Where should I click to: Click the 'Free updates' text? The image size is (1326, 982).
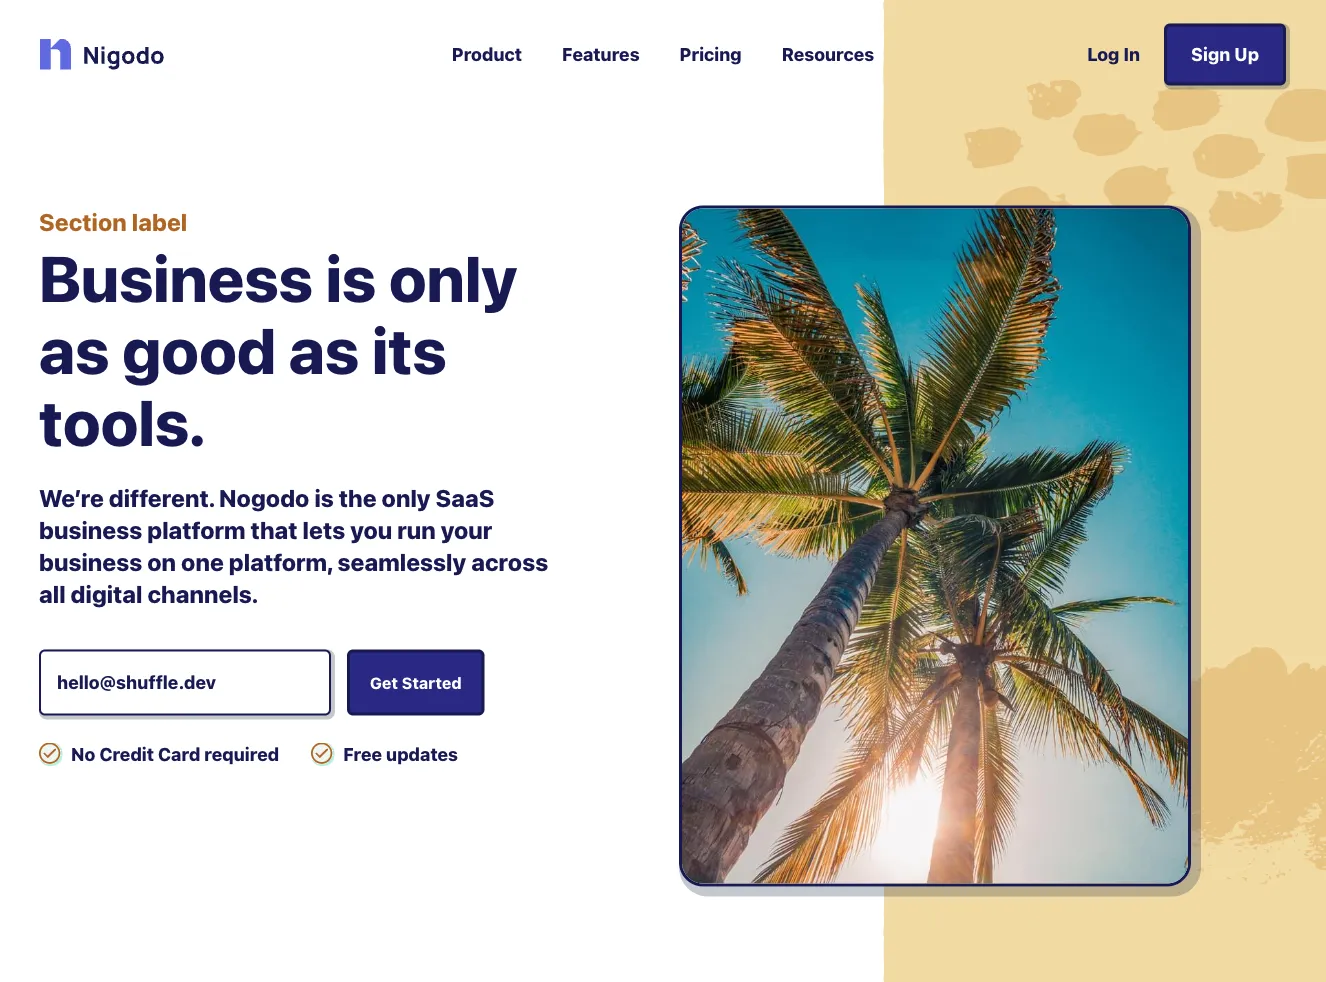pyautogui.click(x=400, y=755)
